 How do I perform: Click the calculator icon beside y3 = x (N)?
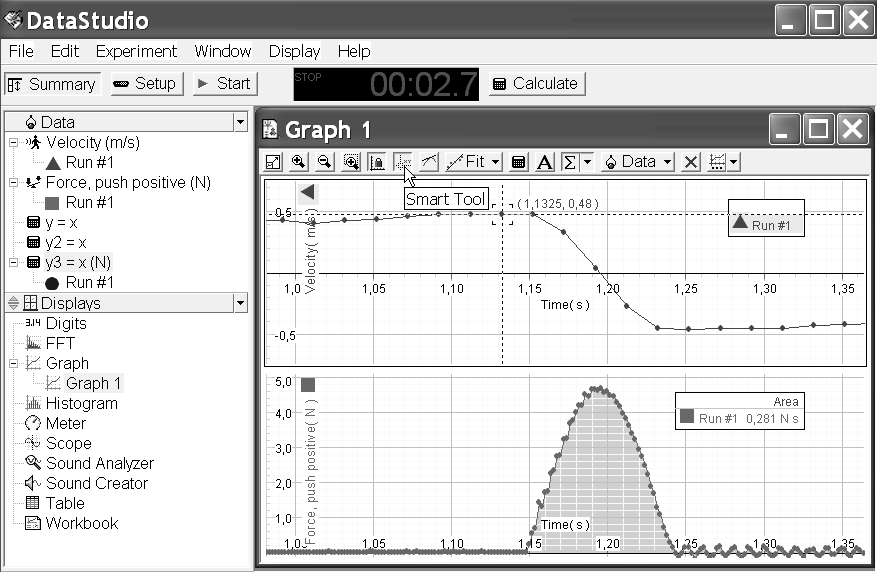(34, 262)
